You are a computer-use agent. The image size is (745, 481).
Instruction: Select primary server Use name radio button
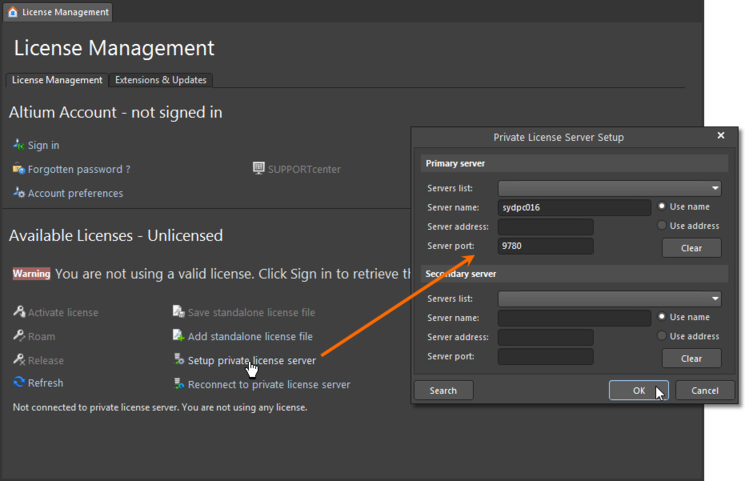(662, 206)
